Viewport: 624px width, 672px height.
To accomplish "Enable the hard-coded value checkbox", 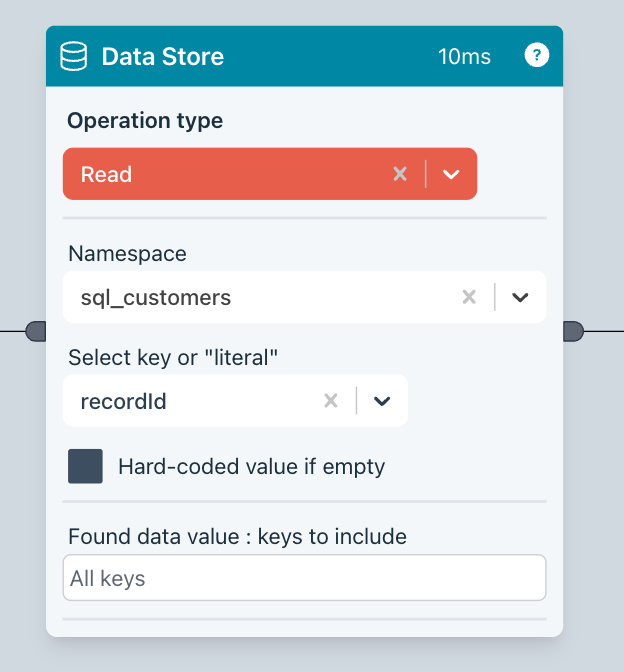I will click(85, 466).
